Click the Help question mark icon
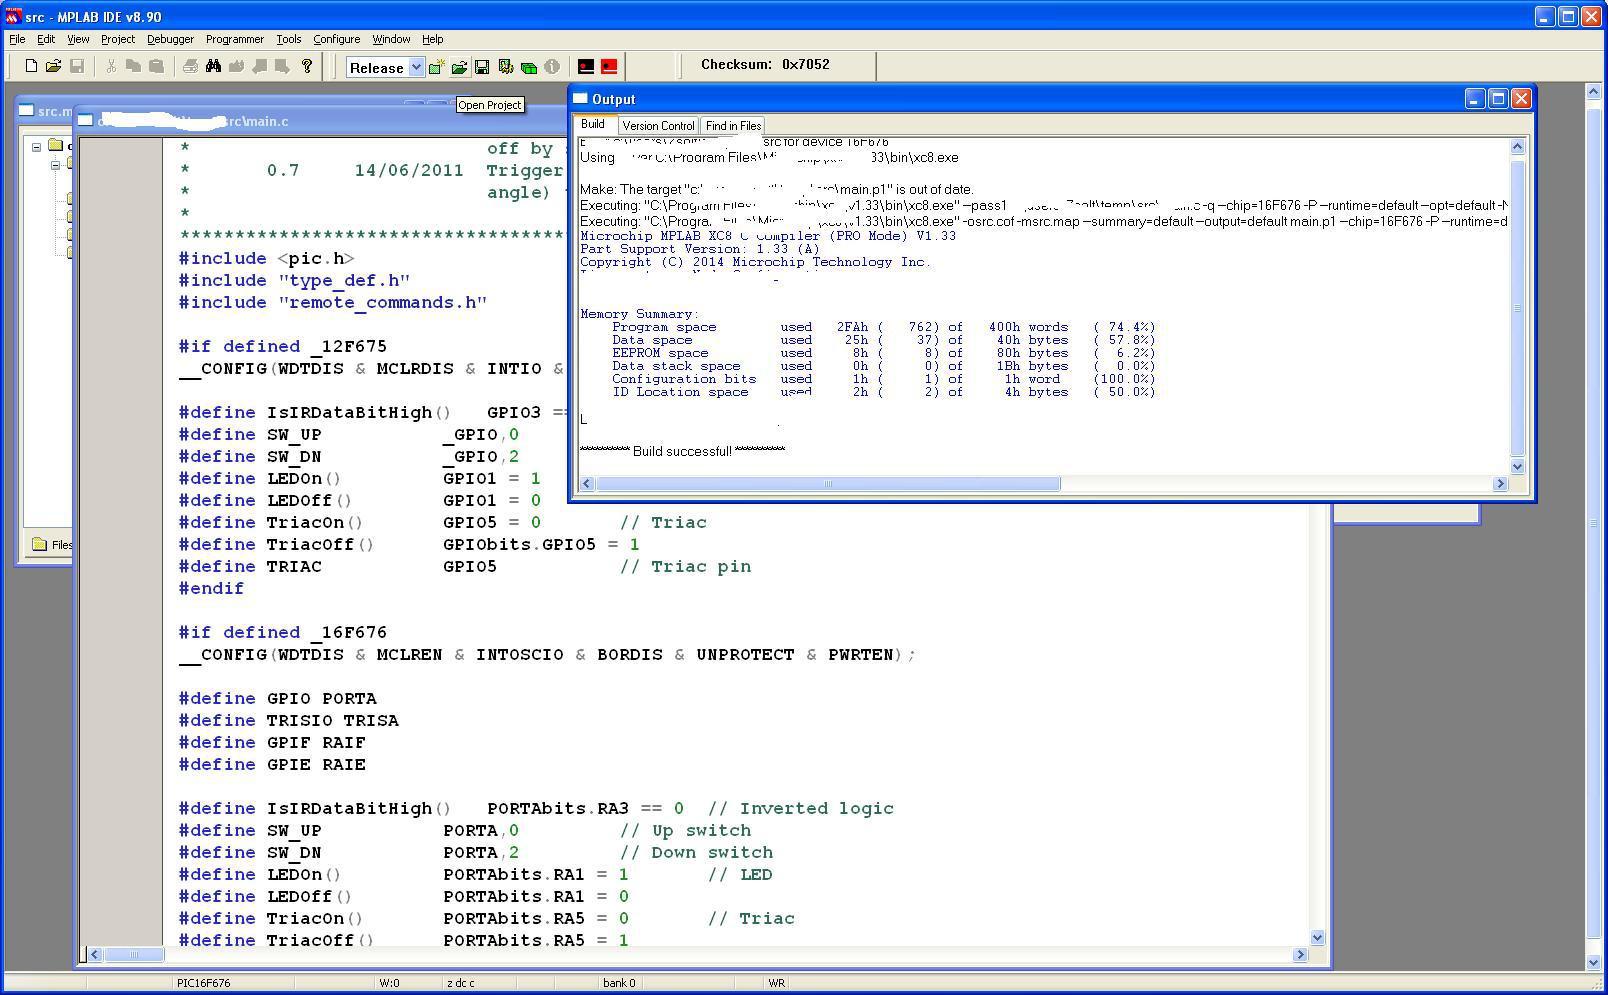 click(306, 66)
